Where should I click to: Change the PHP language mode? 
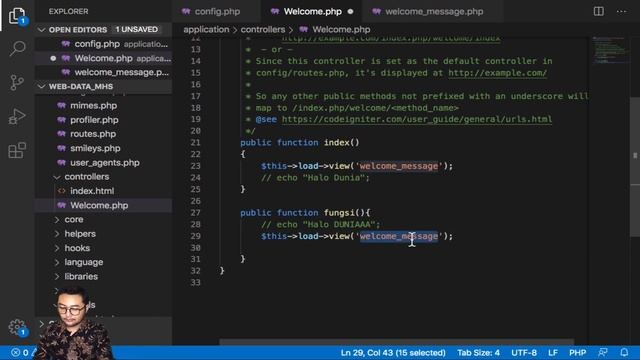point(578,352)
